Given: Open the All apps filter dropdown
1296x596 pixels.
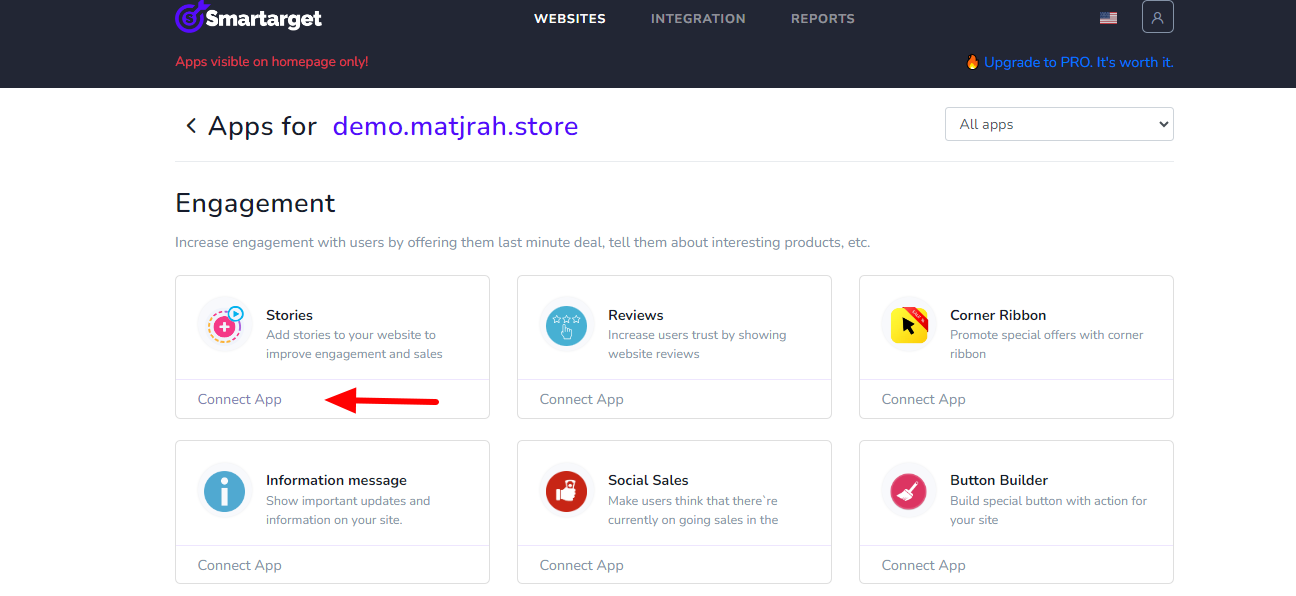Looking at the screenshot, I should coord(1059,124).
